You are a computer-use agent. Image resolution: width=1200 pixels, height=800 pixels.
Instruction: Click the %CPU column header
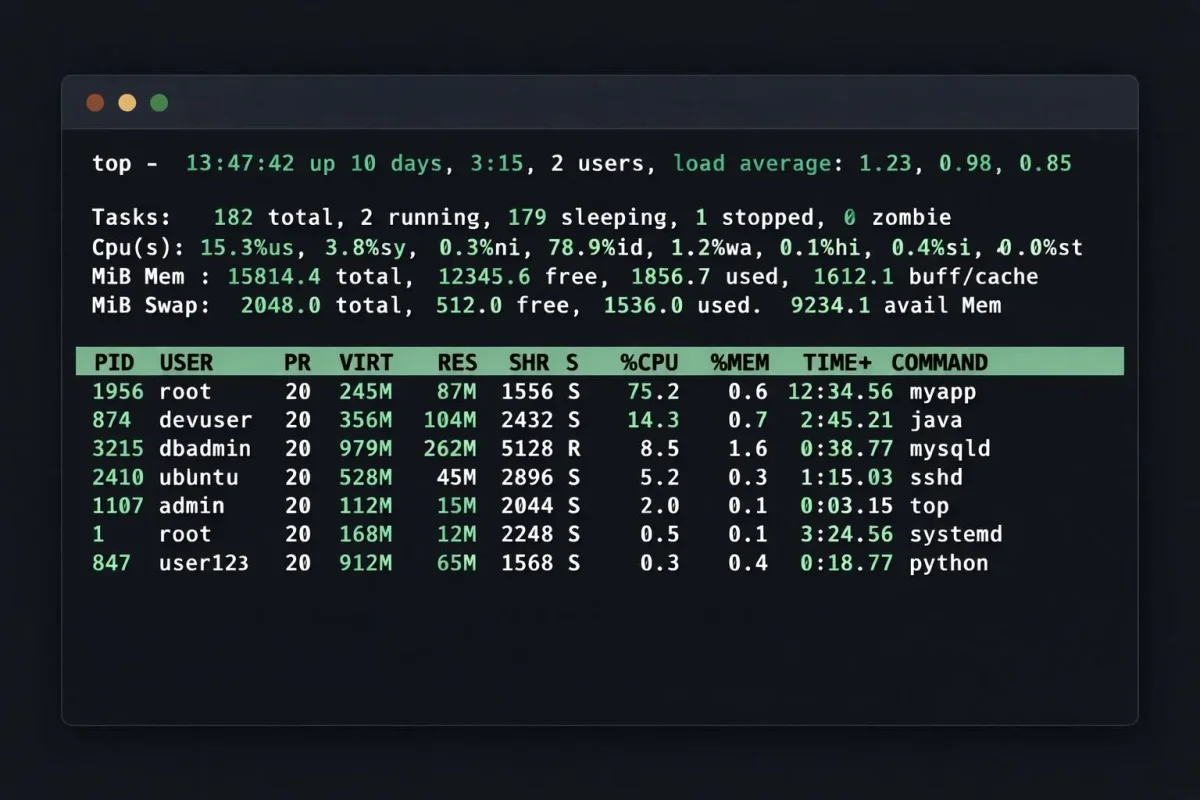pos(650,362)
